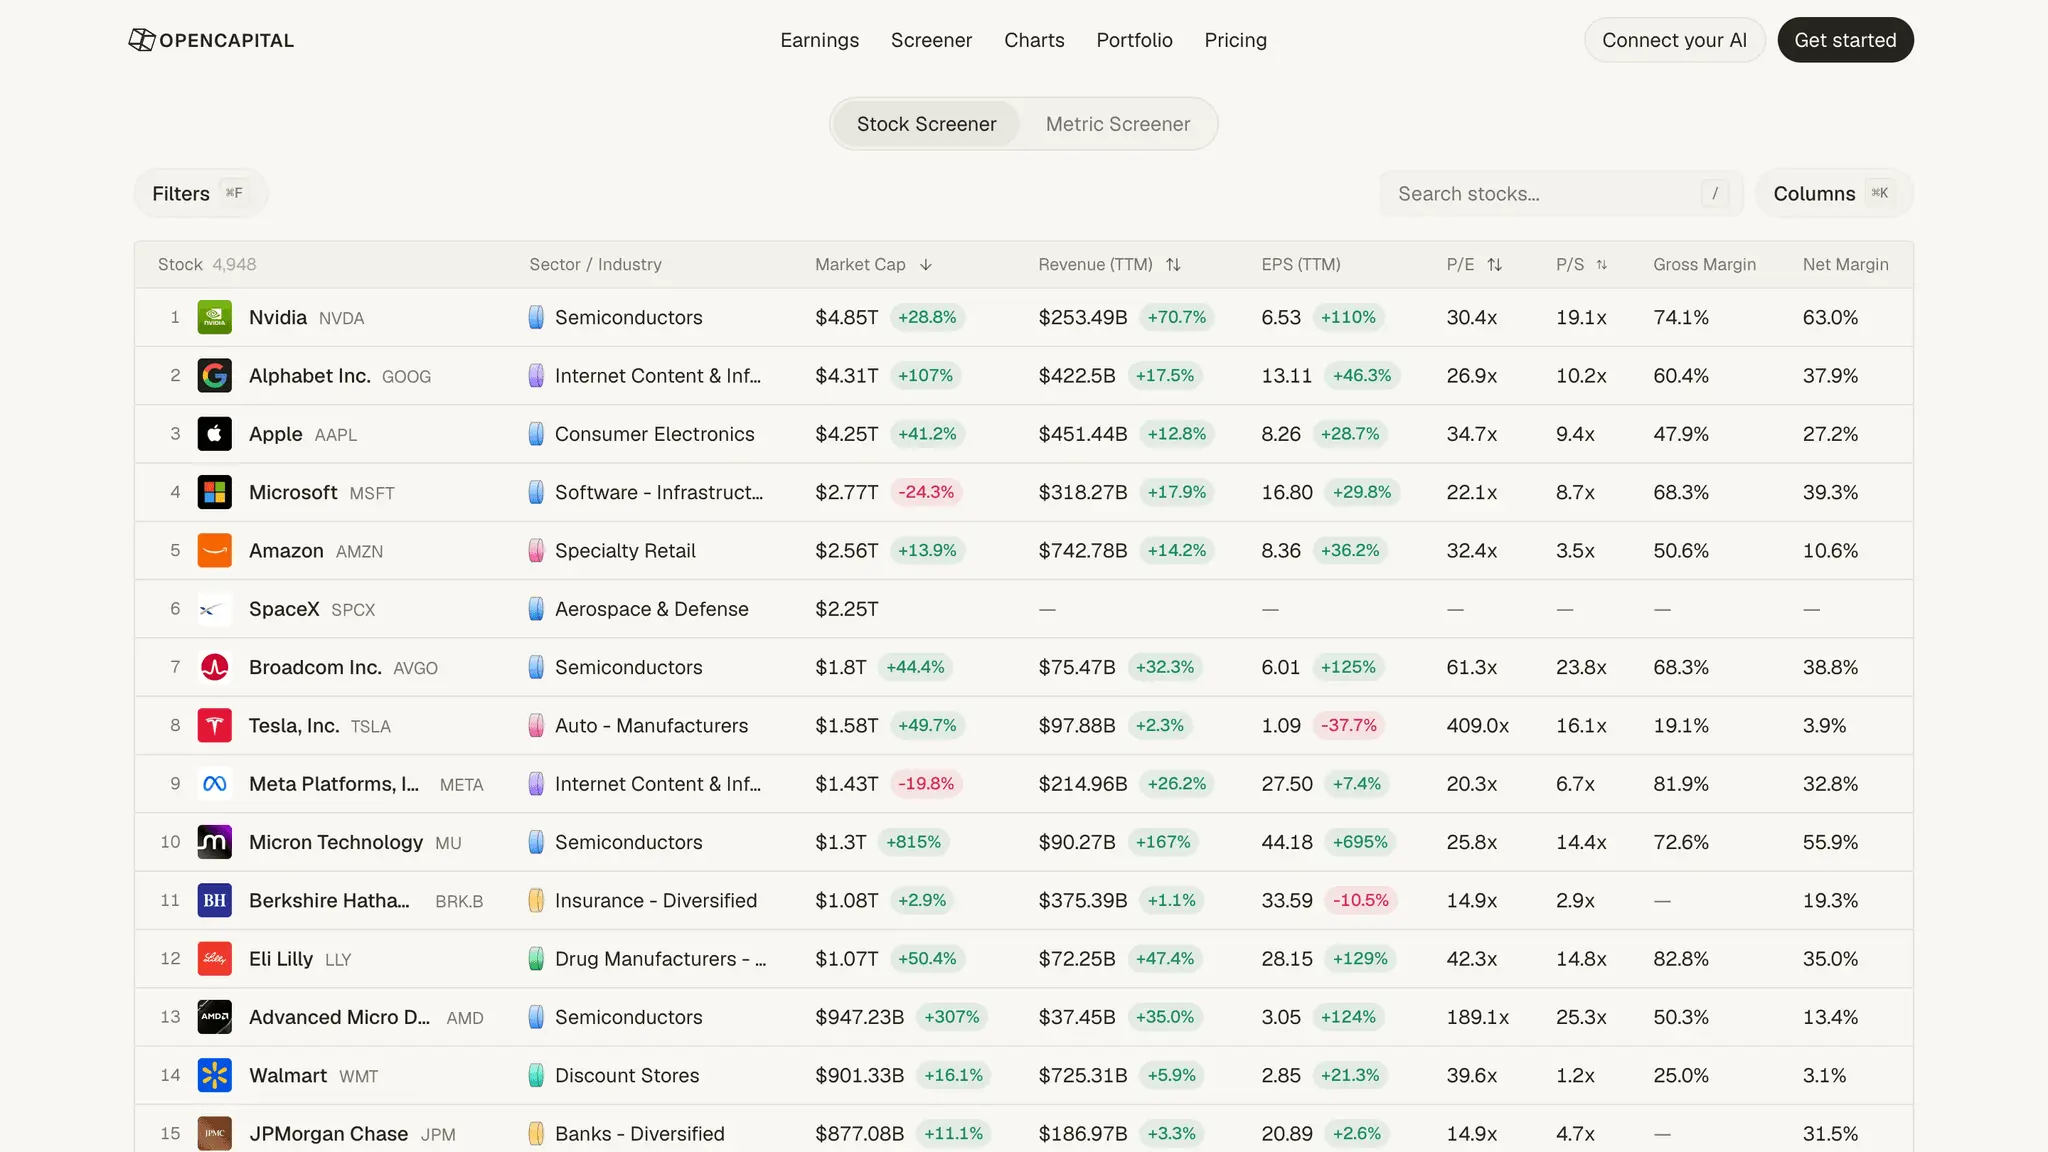The image size is (2048, 1152).
Task: Click the sector icon beside Drug Manufacturers
Action: coord(536,959)
